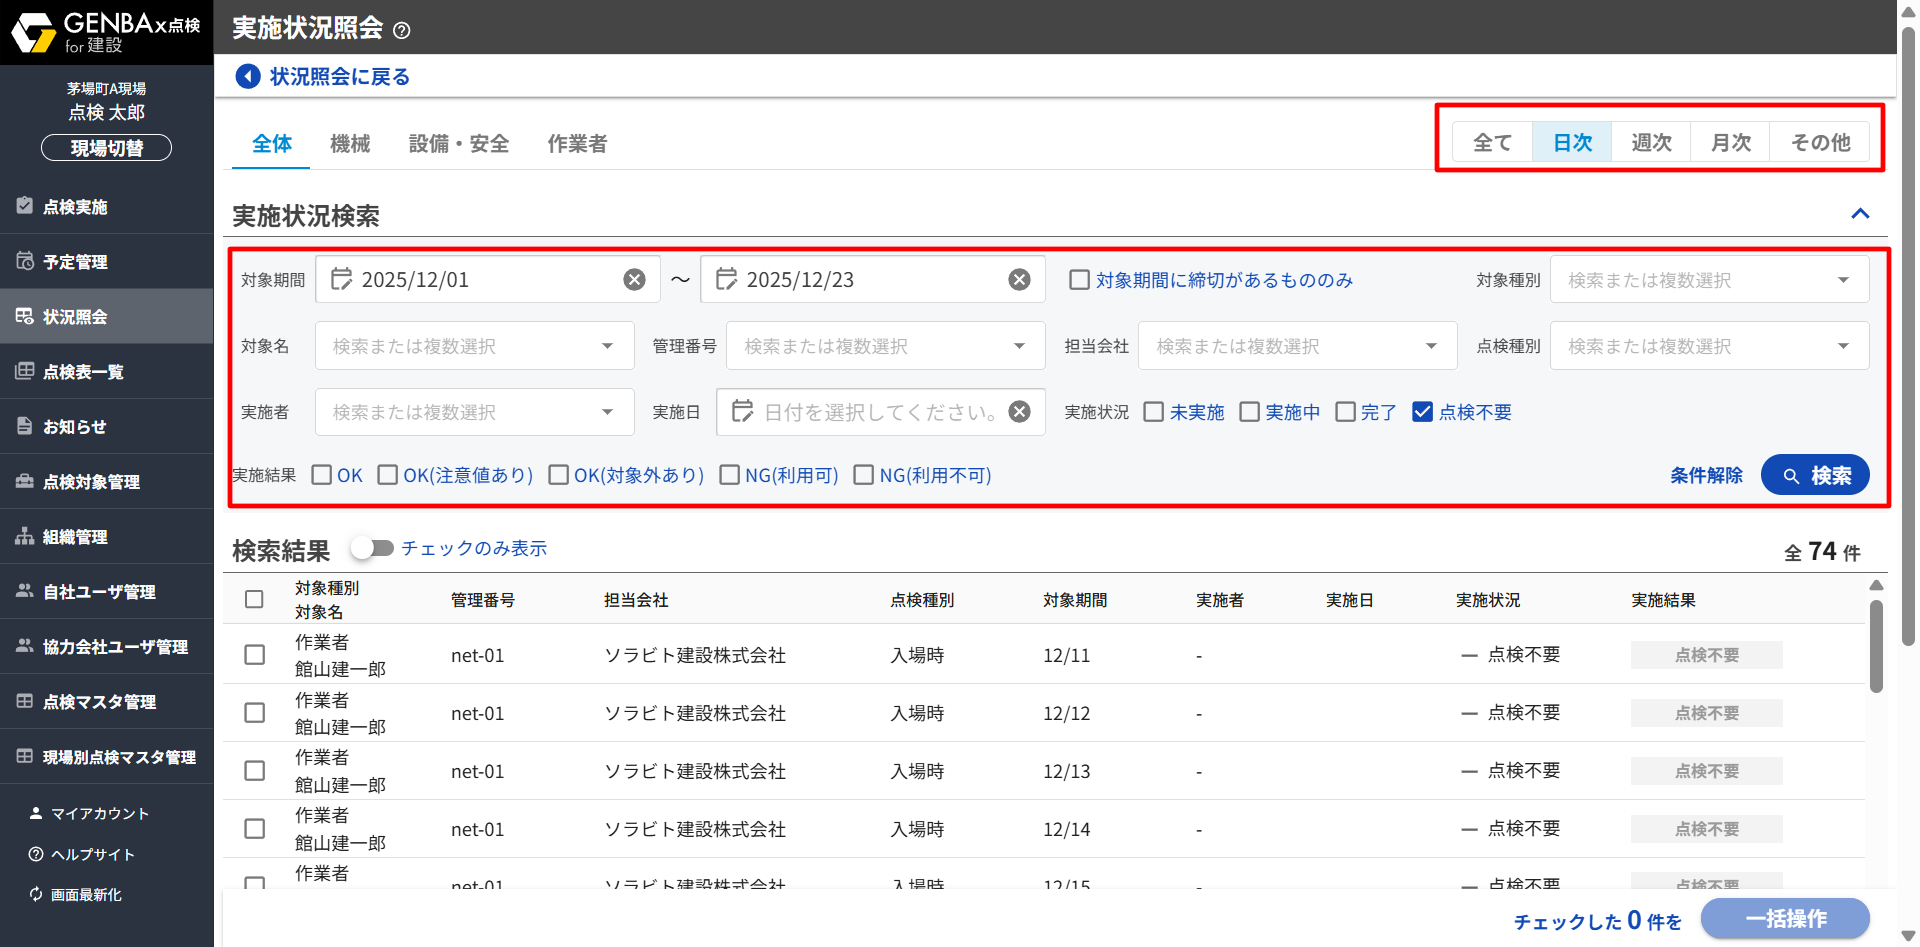Uncheck the 点検不要 status checkbox
This screenshot has width=1920, height=947.
point(1422,412)
